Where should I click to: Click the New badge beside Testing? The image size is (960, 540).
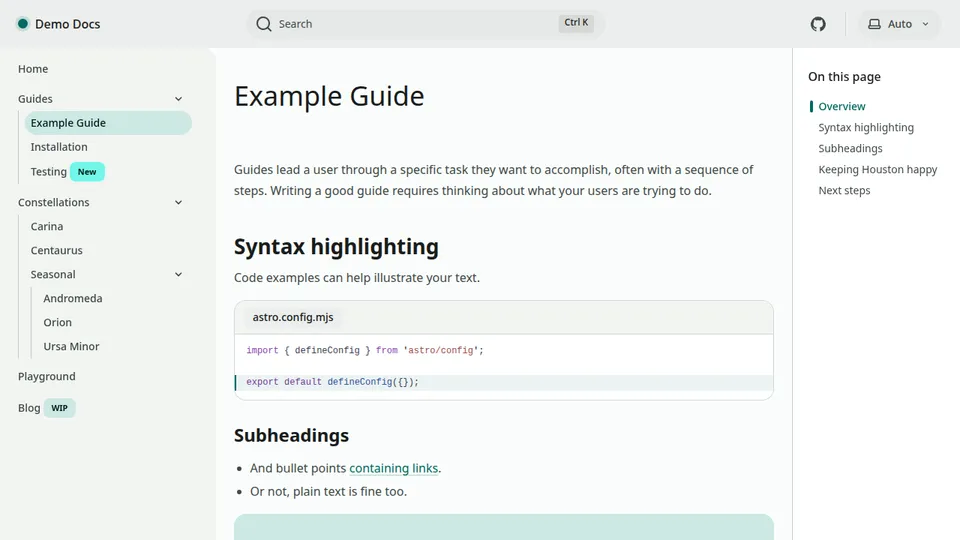(87, 172)
